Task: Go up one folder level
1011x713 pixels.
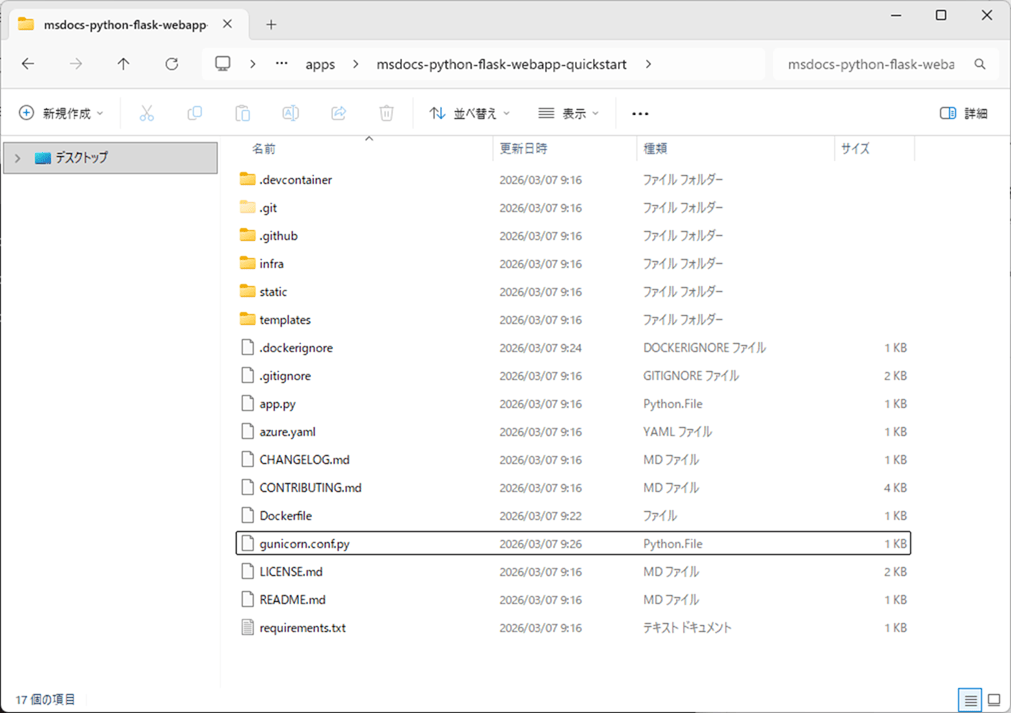Action: 123,64
